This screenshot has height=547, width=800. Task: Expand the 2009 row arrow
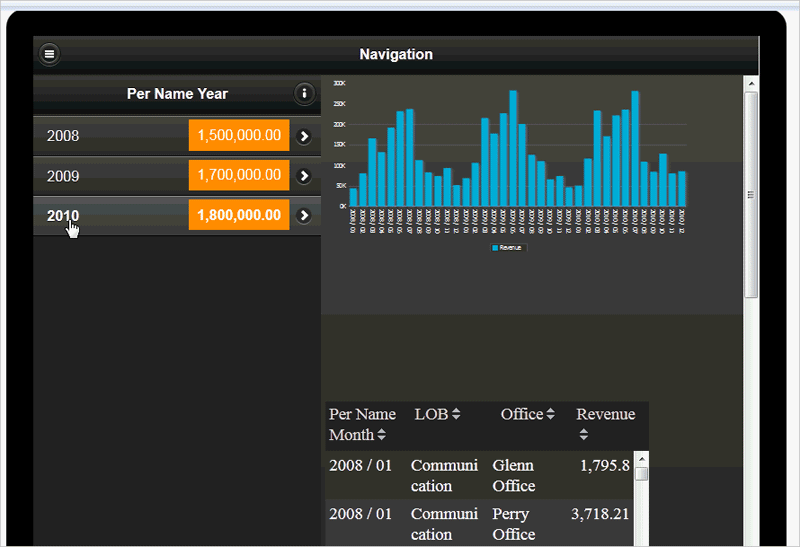coord(304,176)
